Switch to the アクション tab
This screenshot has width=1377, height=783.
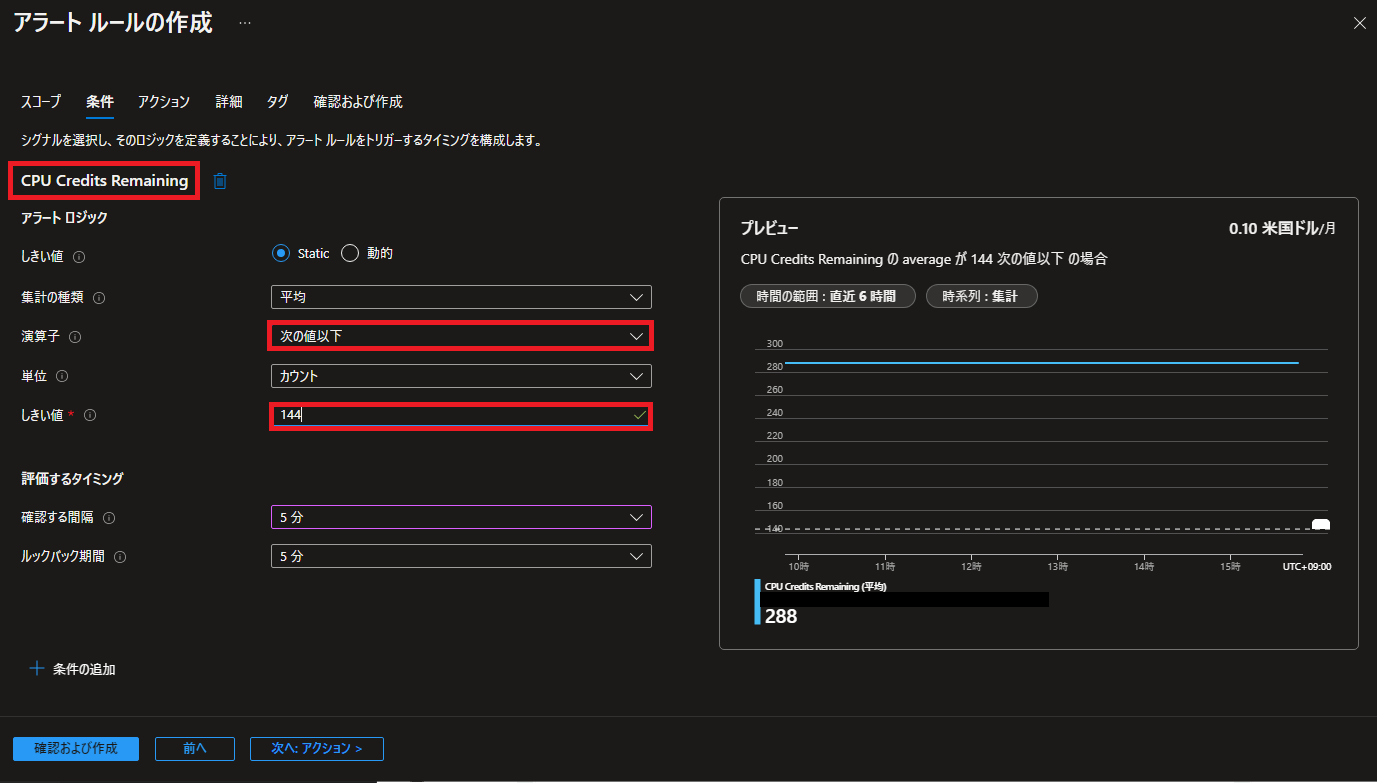point(164,102)
